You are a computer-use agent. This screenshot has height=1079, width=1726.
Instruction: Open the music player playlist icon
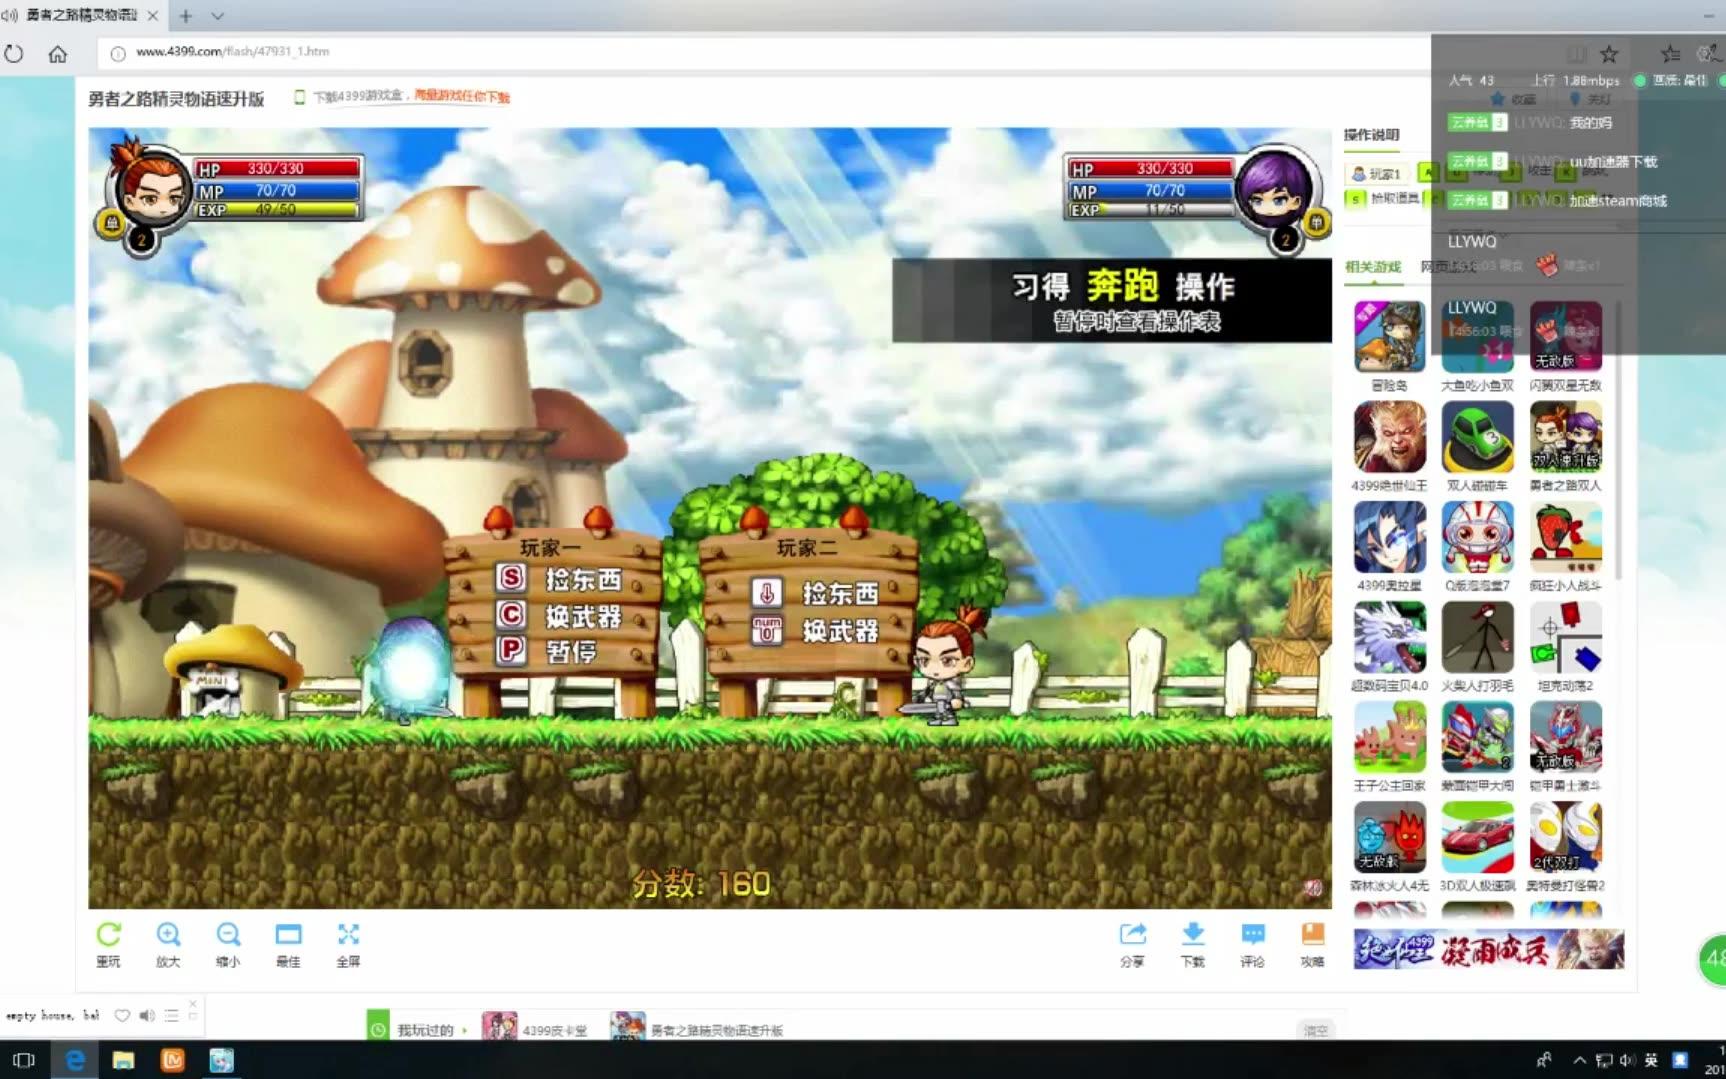(172, 1015)
